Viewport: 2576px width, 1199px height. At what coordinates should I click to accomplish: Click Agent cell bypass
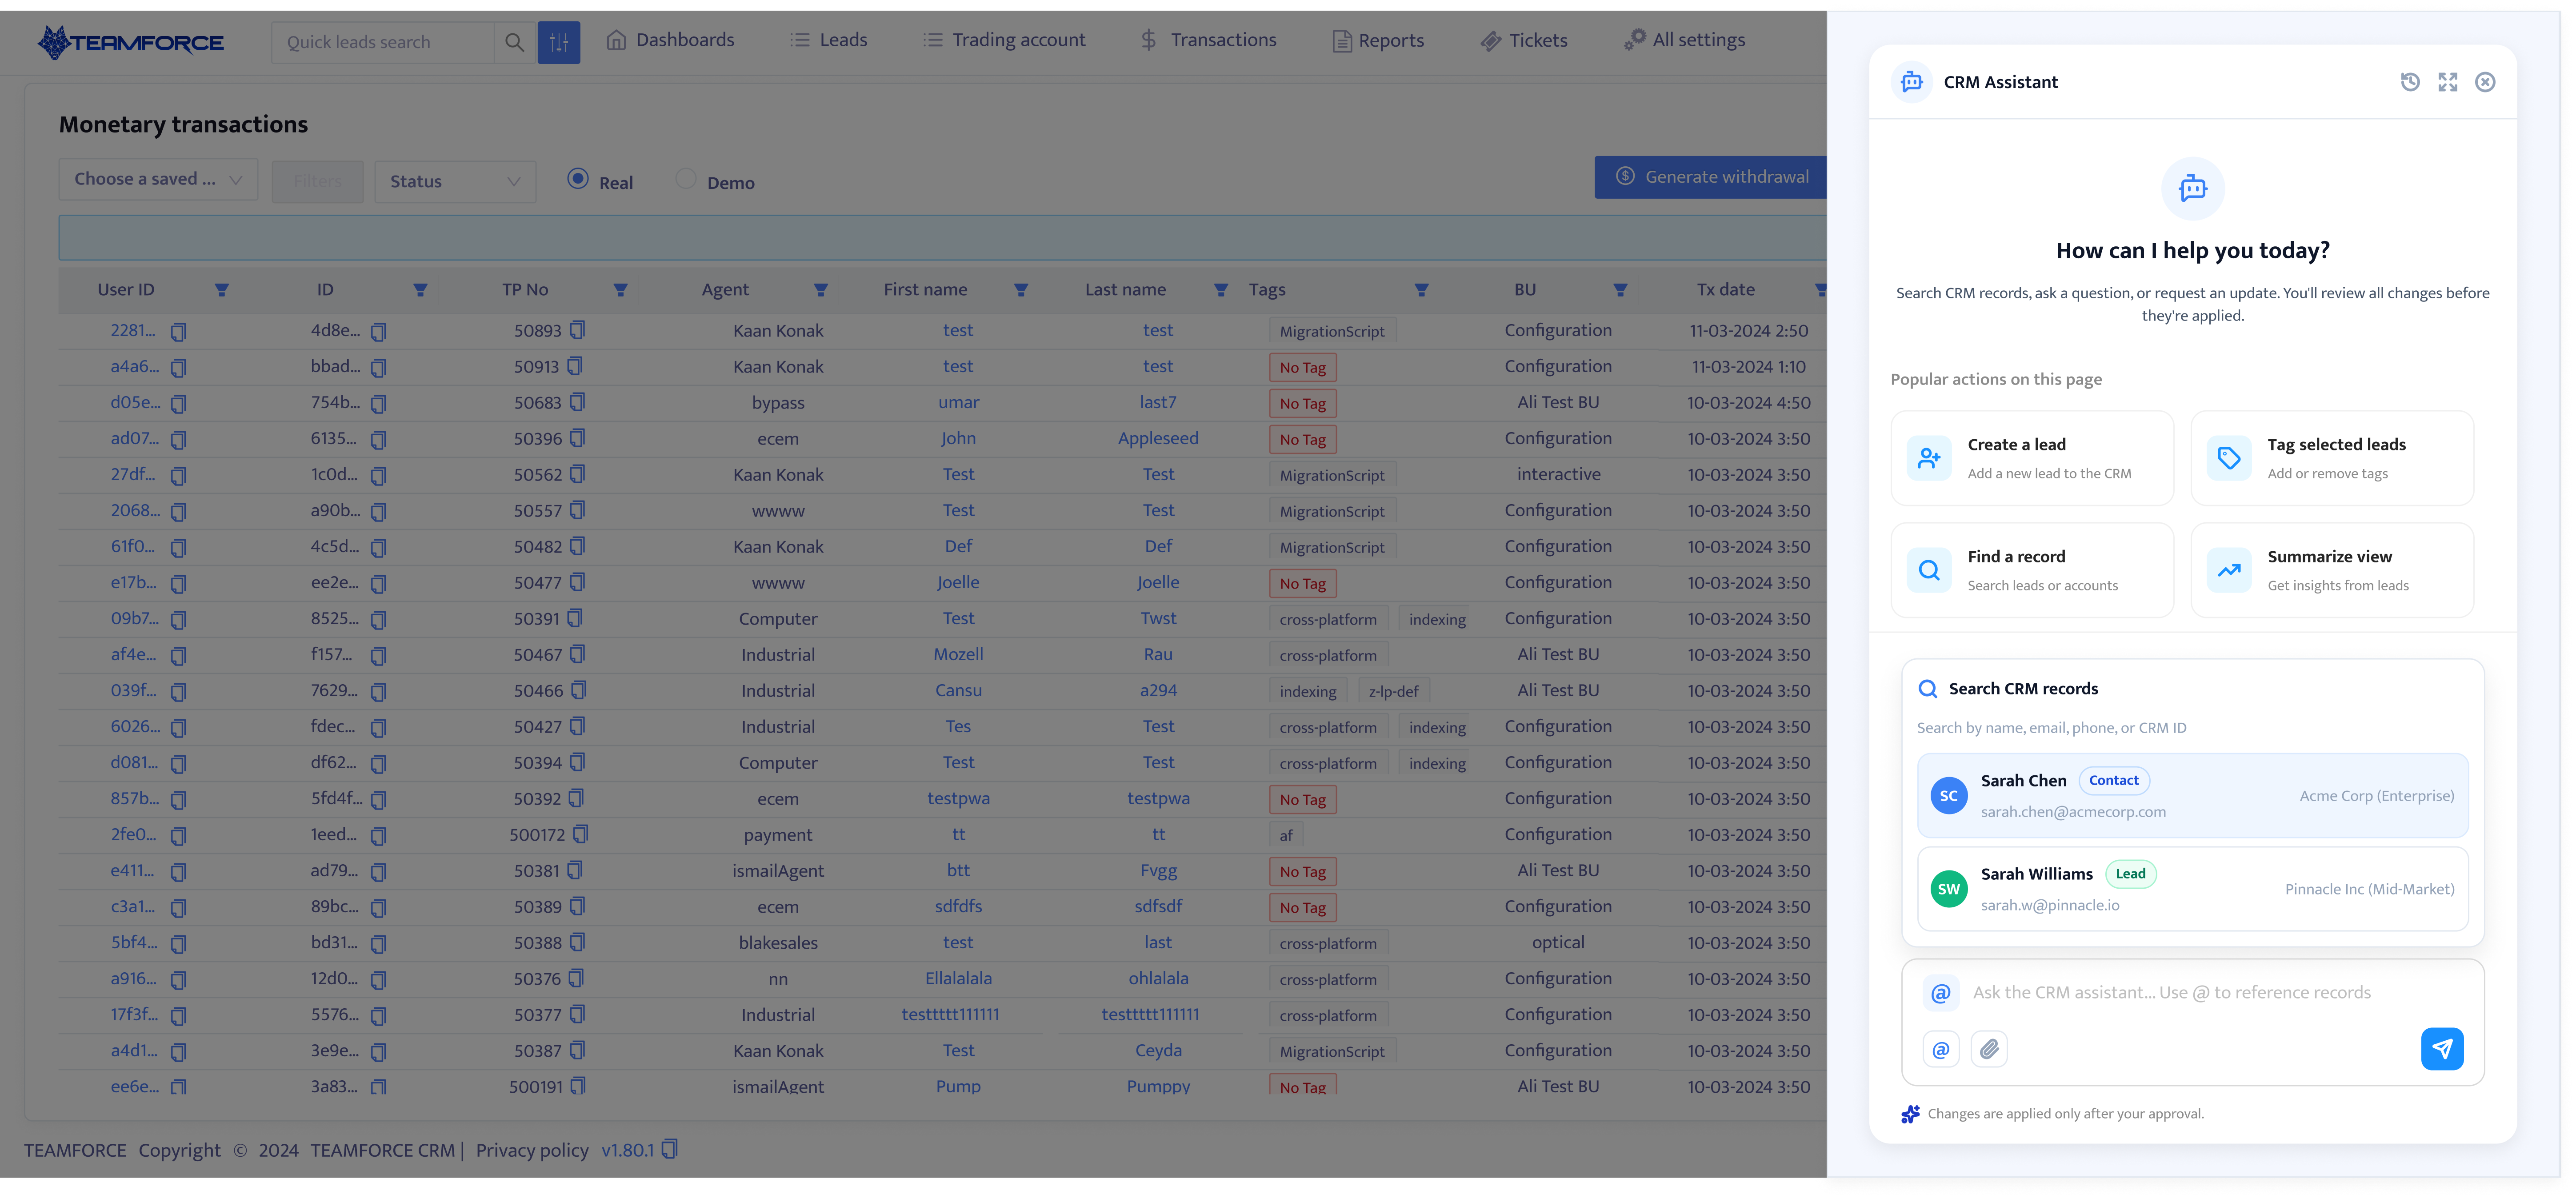[x=778, y=403]
